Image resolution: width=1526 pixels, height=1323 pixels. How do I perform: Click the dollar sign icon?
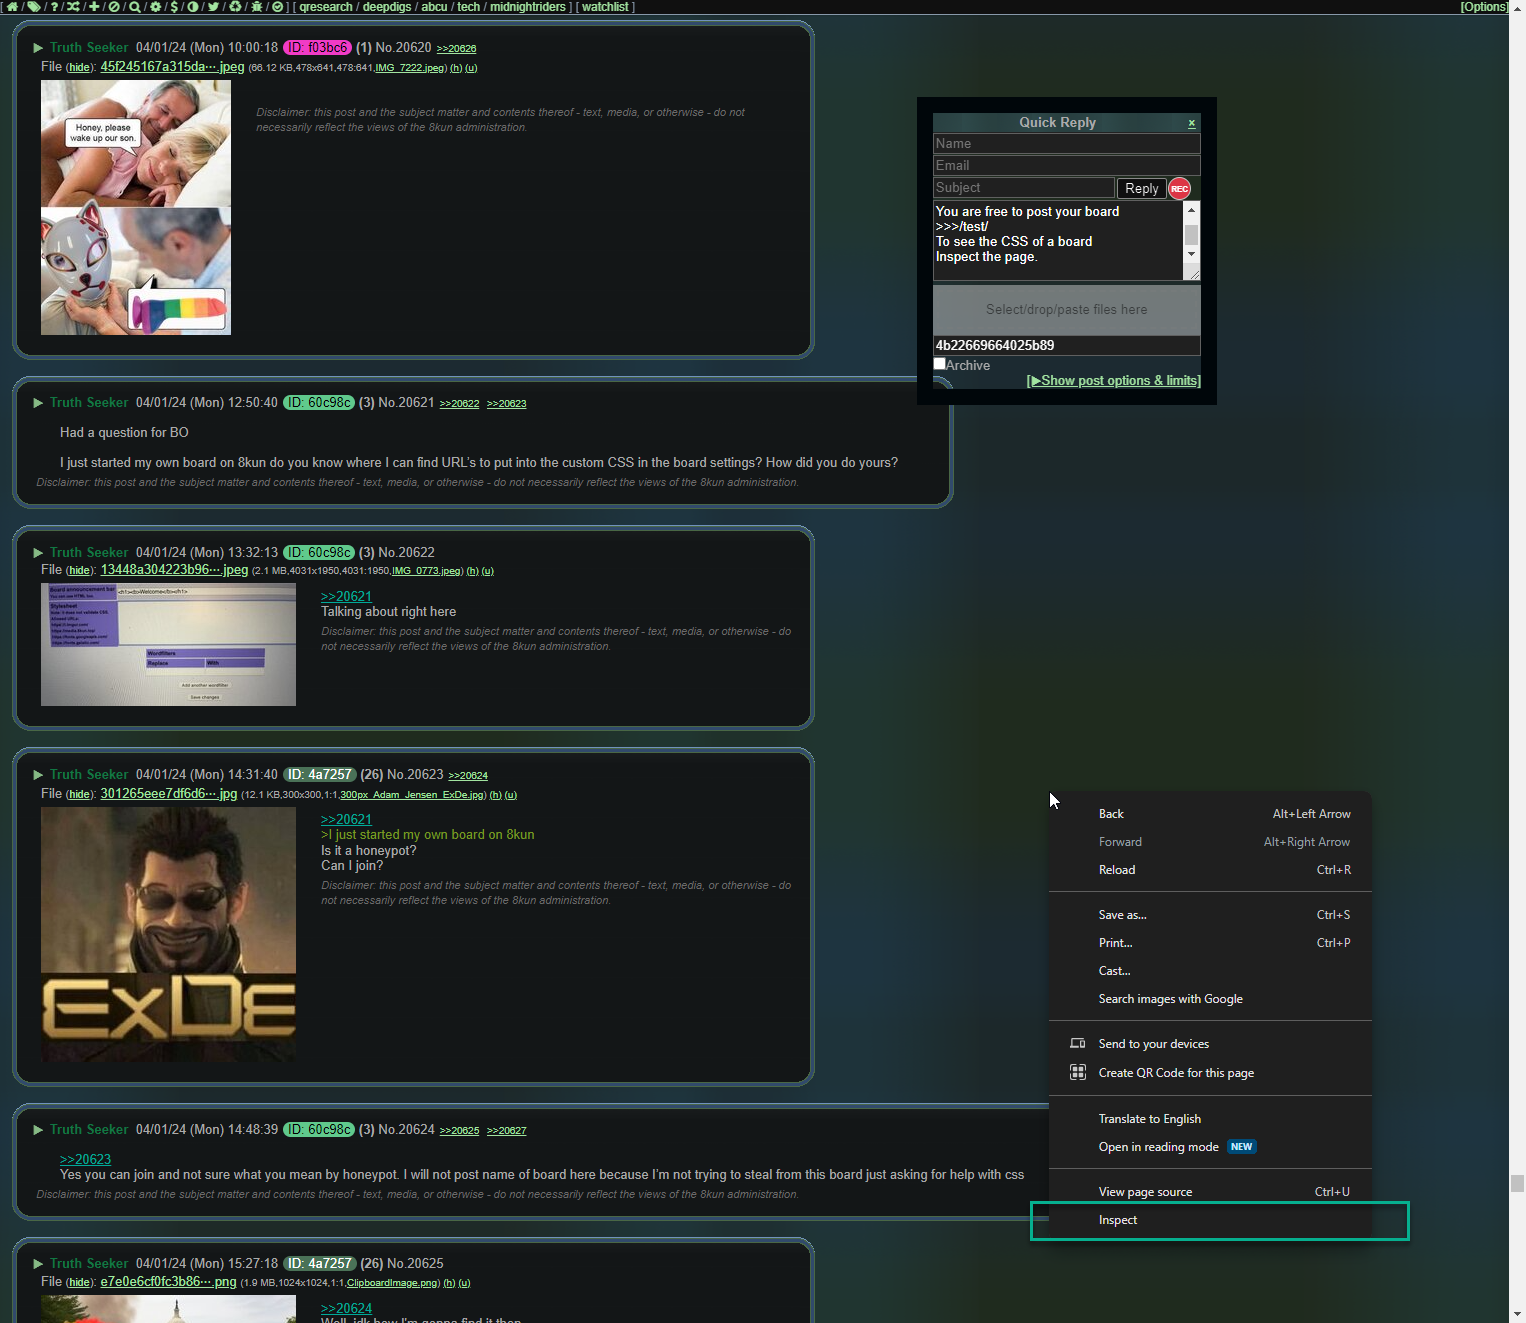click(174, 7)
